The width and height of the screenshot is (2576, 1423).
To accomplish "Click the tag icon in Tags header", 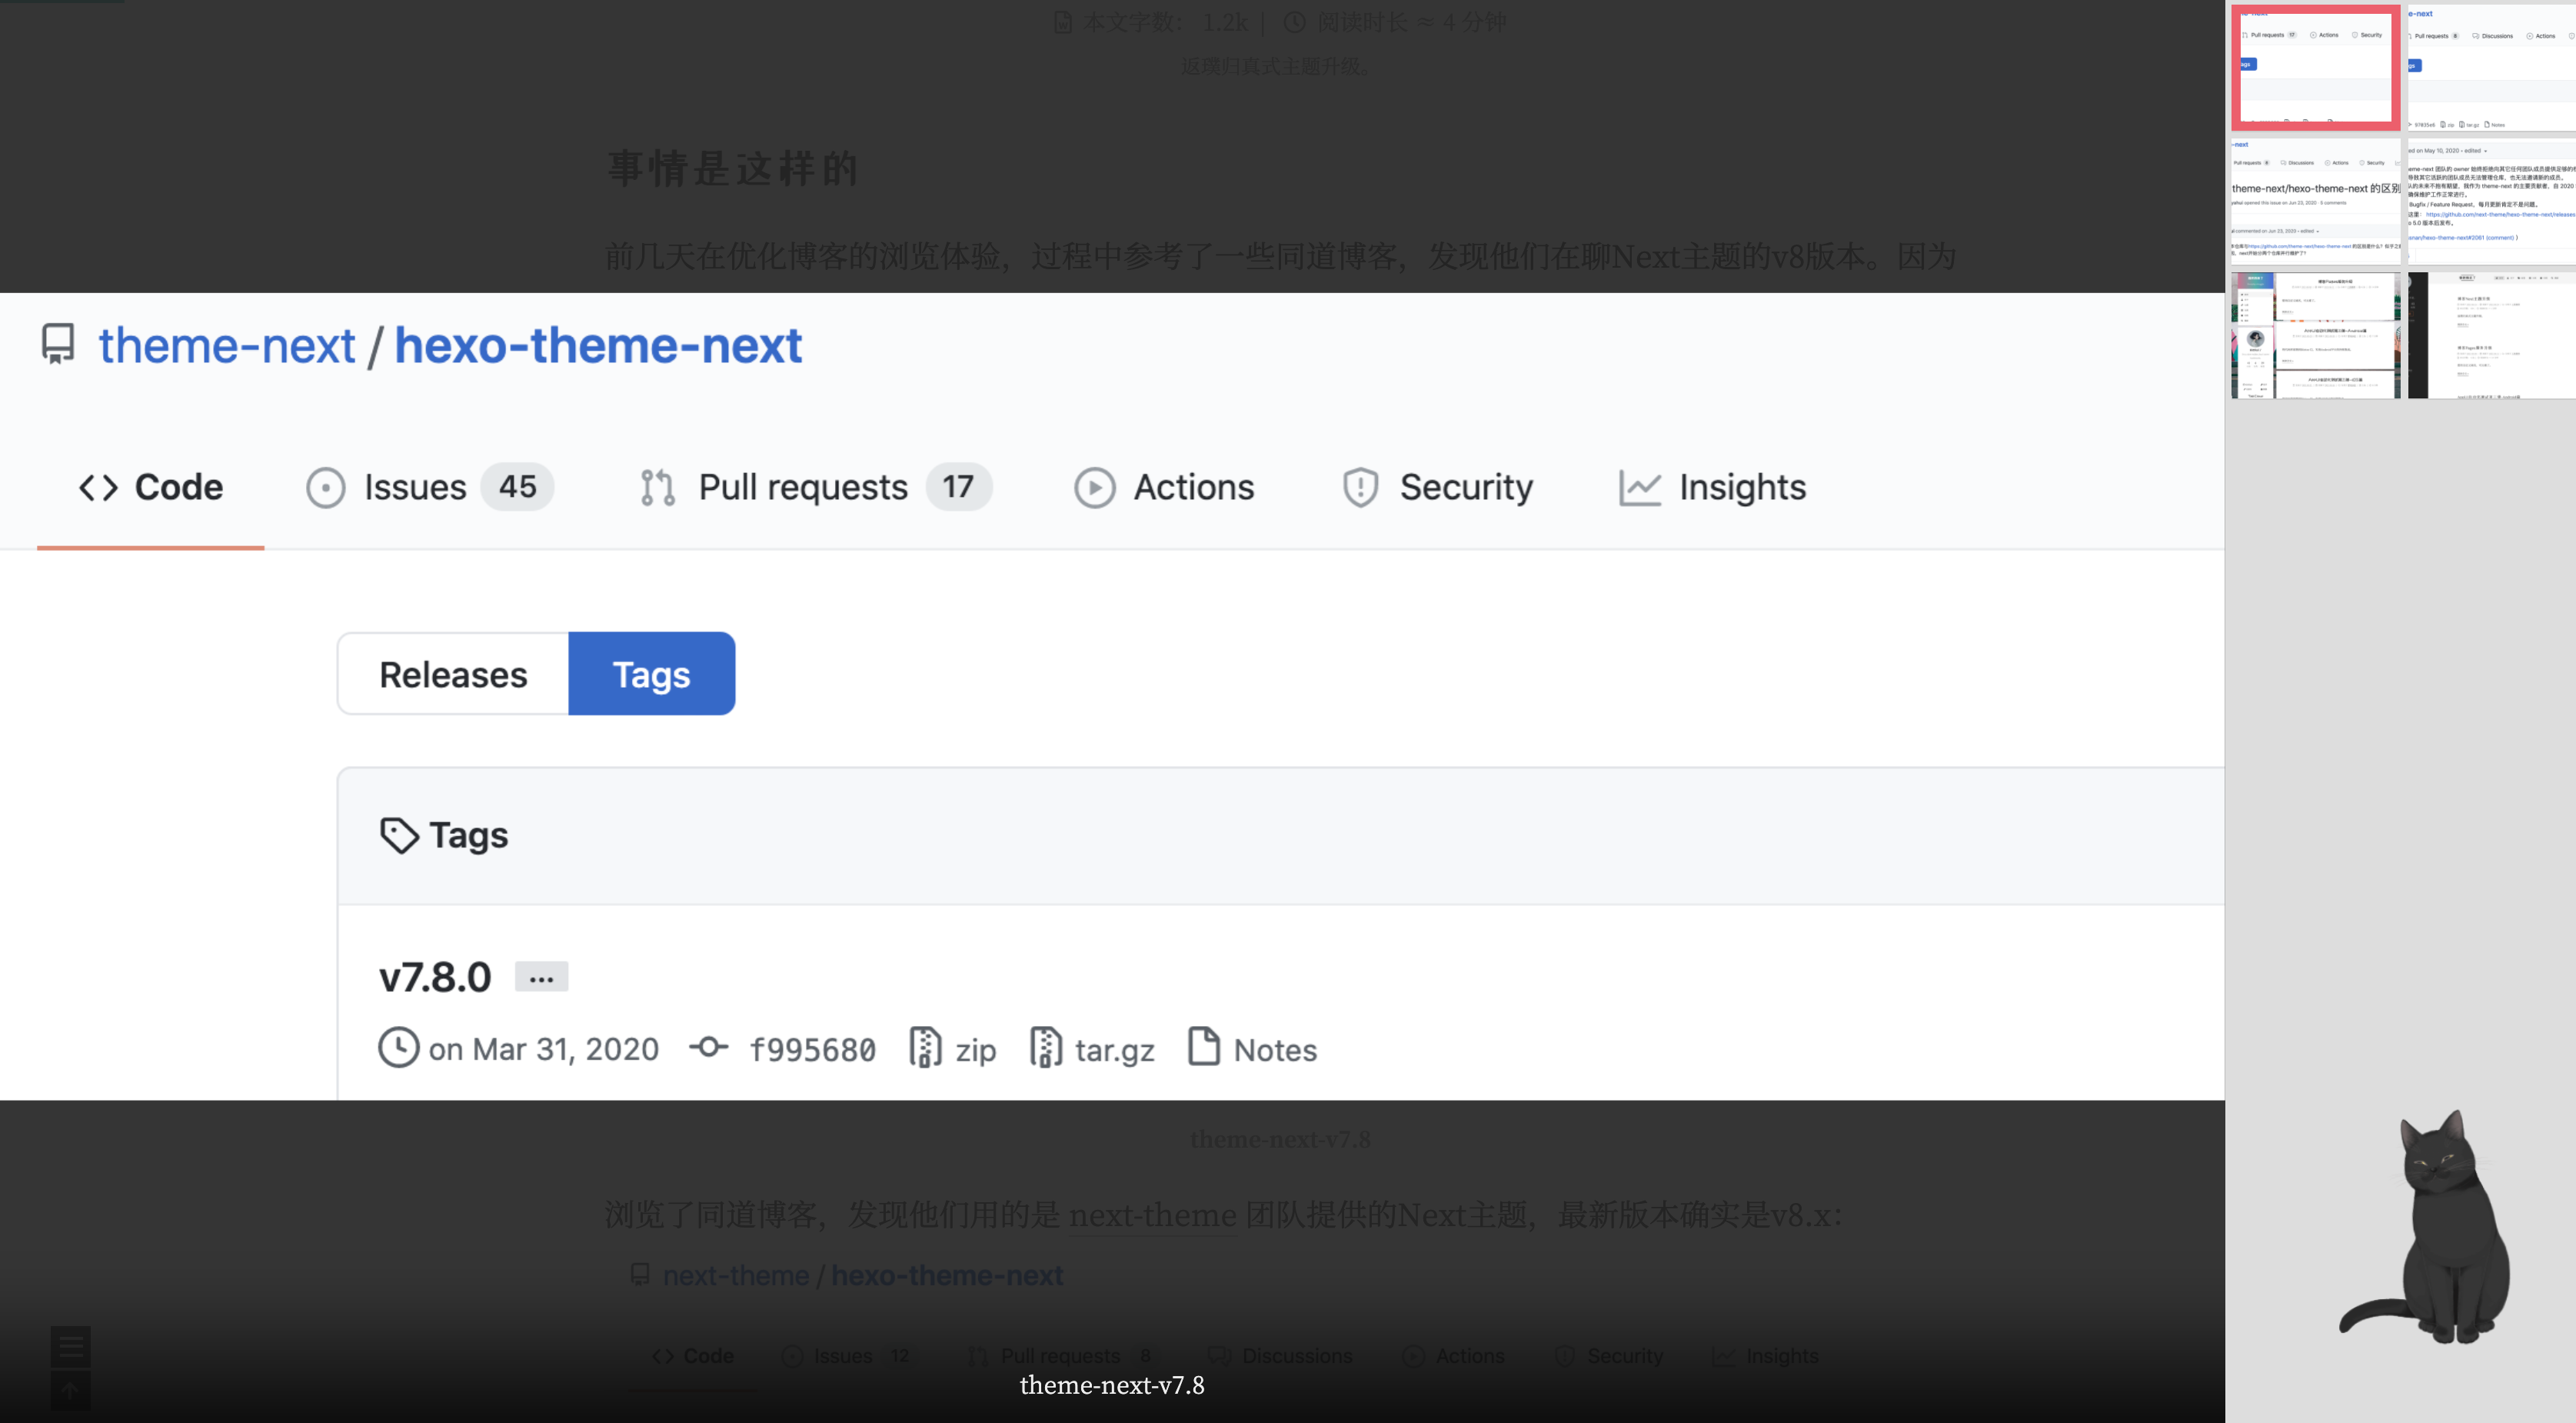I will [x=399, y=835].
